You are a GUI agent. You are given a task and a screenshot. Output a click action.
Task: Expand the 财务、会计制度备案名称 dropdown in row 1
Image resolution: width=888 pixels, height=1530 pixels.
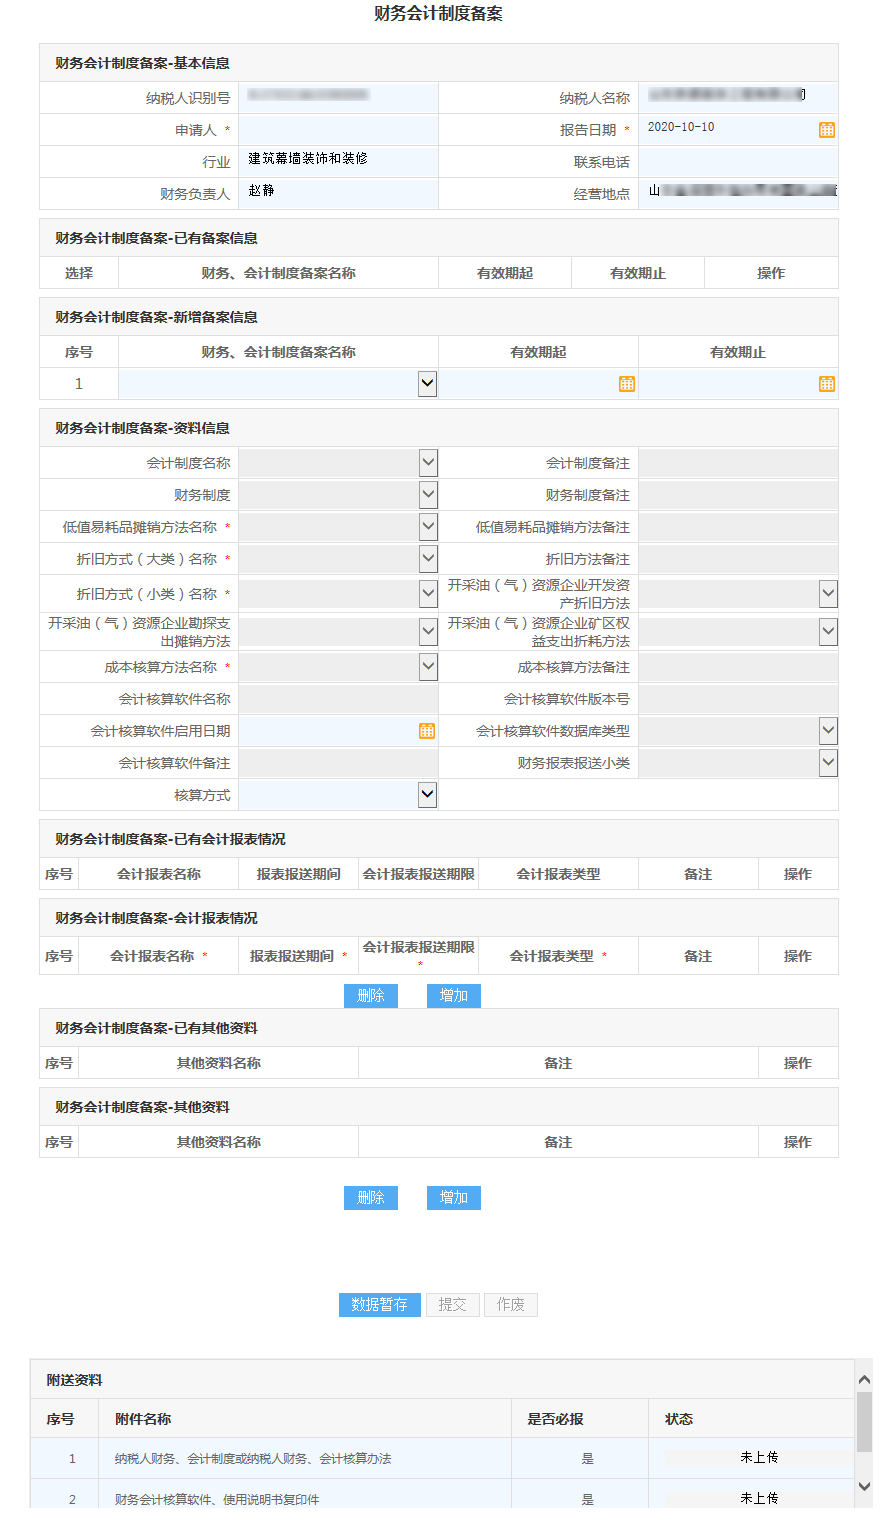click(427, 383)
